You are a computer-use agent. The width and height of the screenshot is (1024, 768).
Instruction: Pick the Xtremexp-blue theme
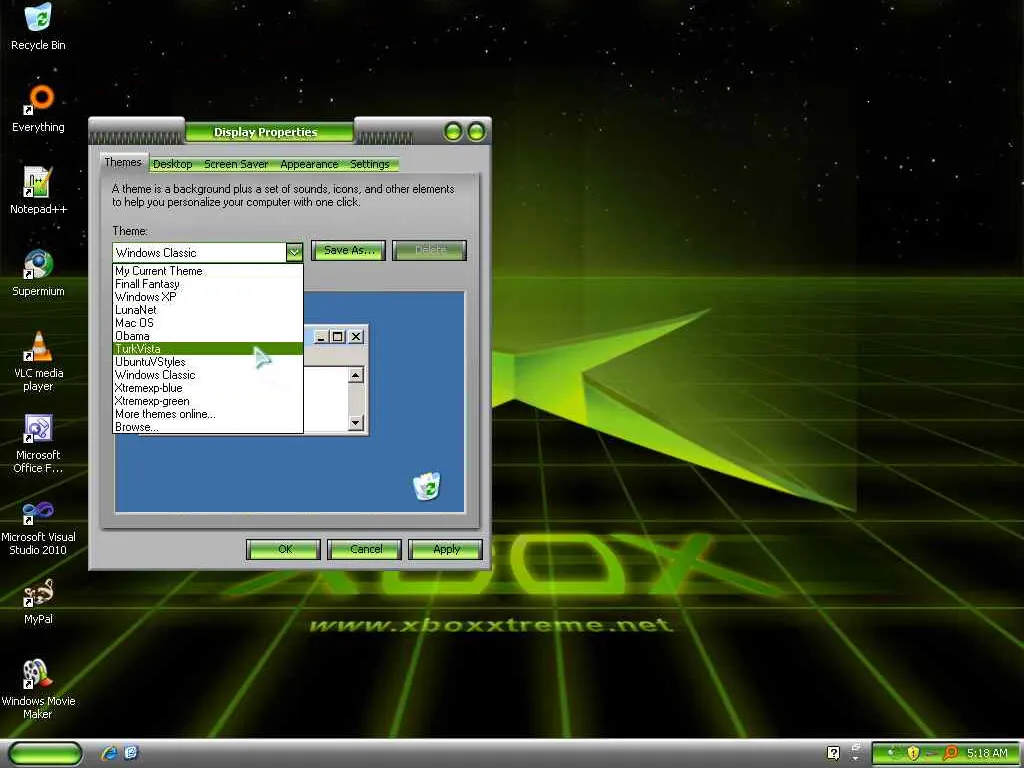[x=208, y=388]
